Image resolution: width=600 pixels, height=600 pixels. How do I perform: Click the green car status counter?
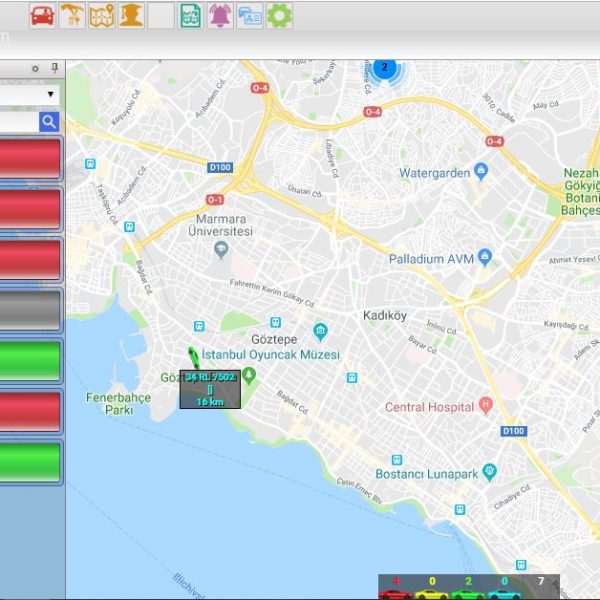click(x=468, y=587)
